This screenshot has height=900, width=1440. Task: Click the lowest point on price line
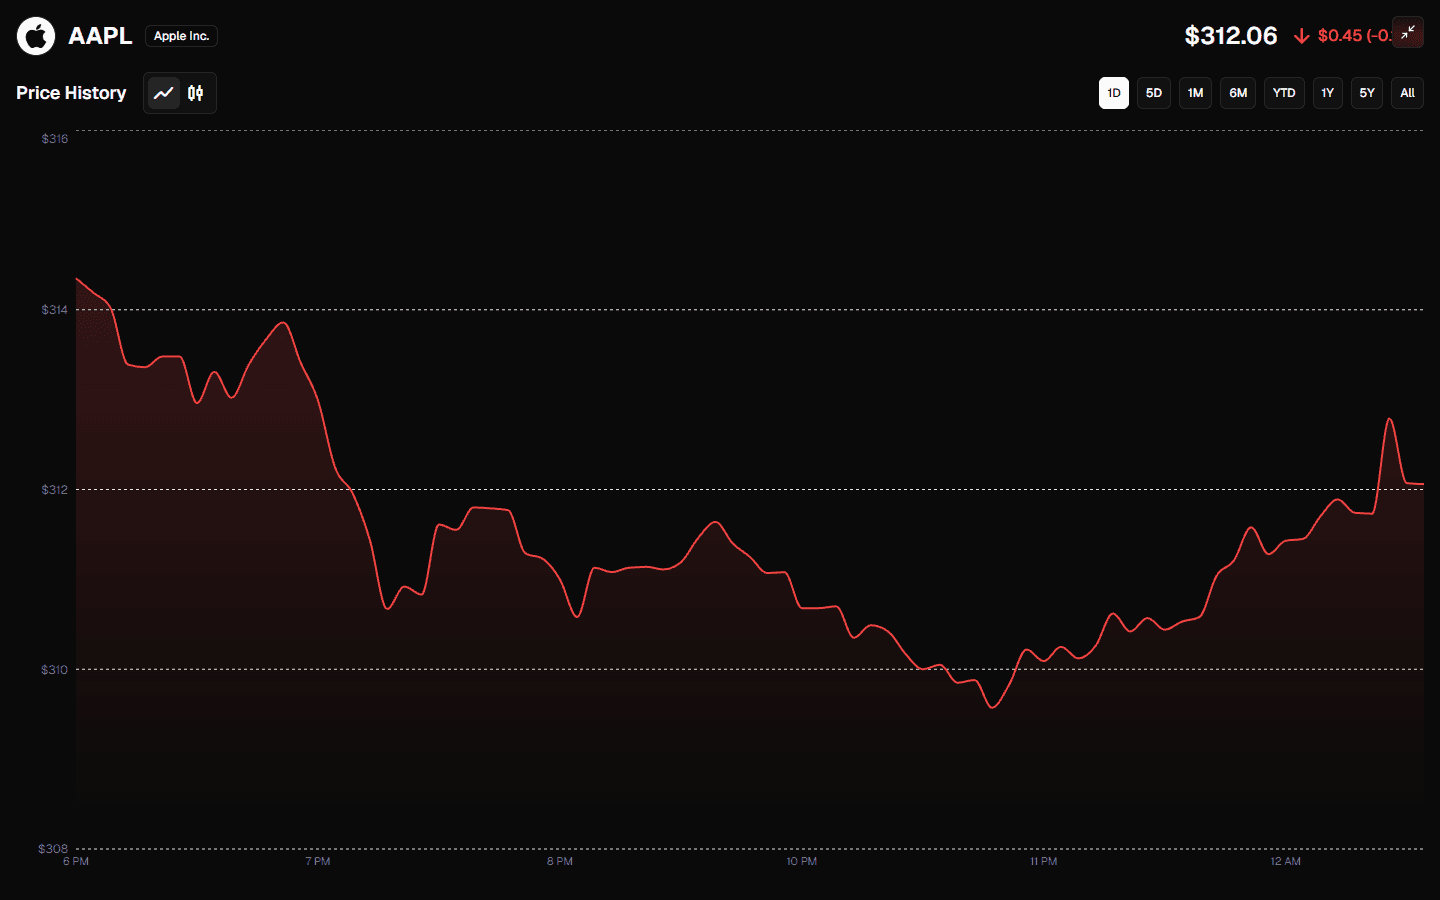992,707
